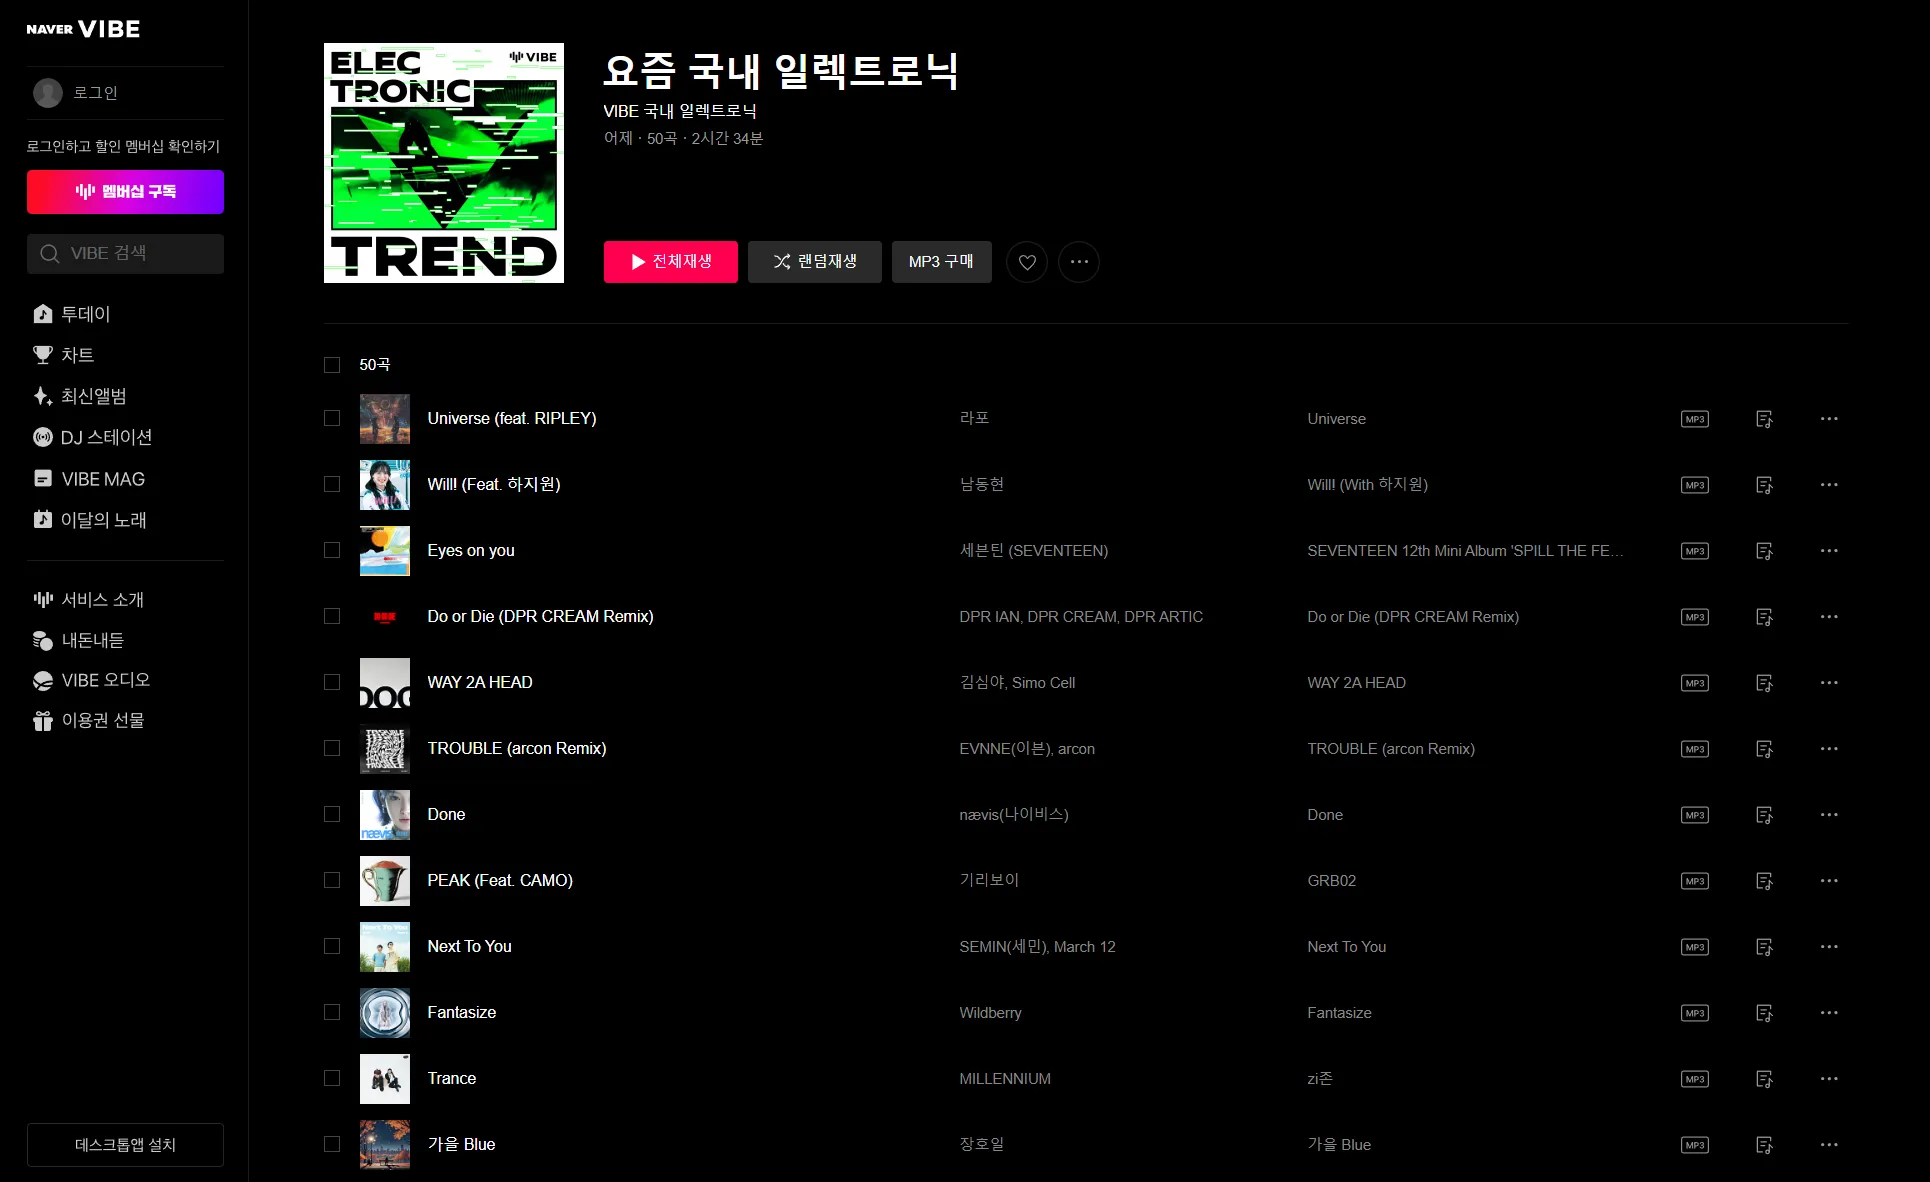This screenshot has width=1930, height=1182.
Task: Click the MP3 icon for WAY 2A HEAD
Action: click(x=1695, y=683)
